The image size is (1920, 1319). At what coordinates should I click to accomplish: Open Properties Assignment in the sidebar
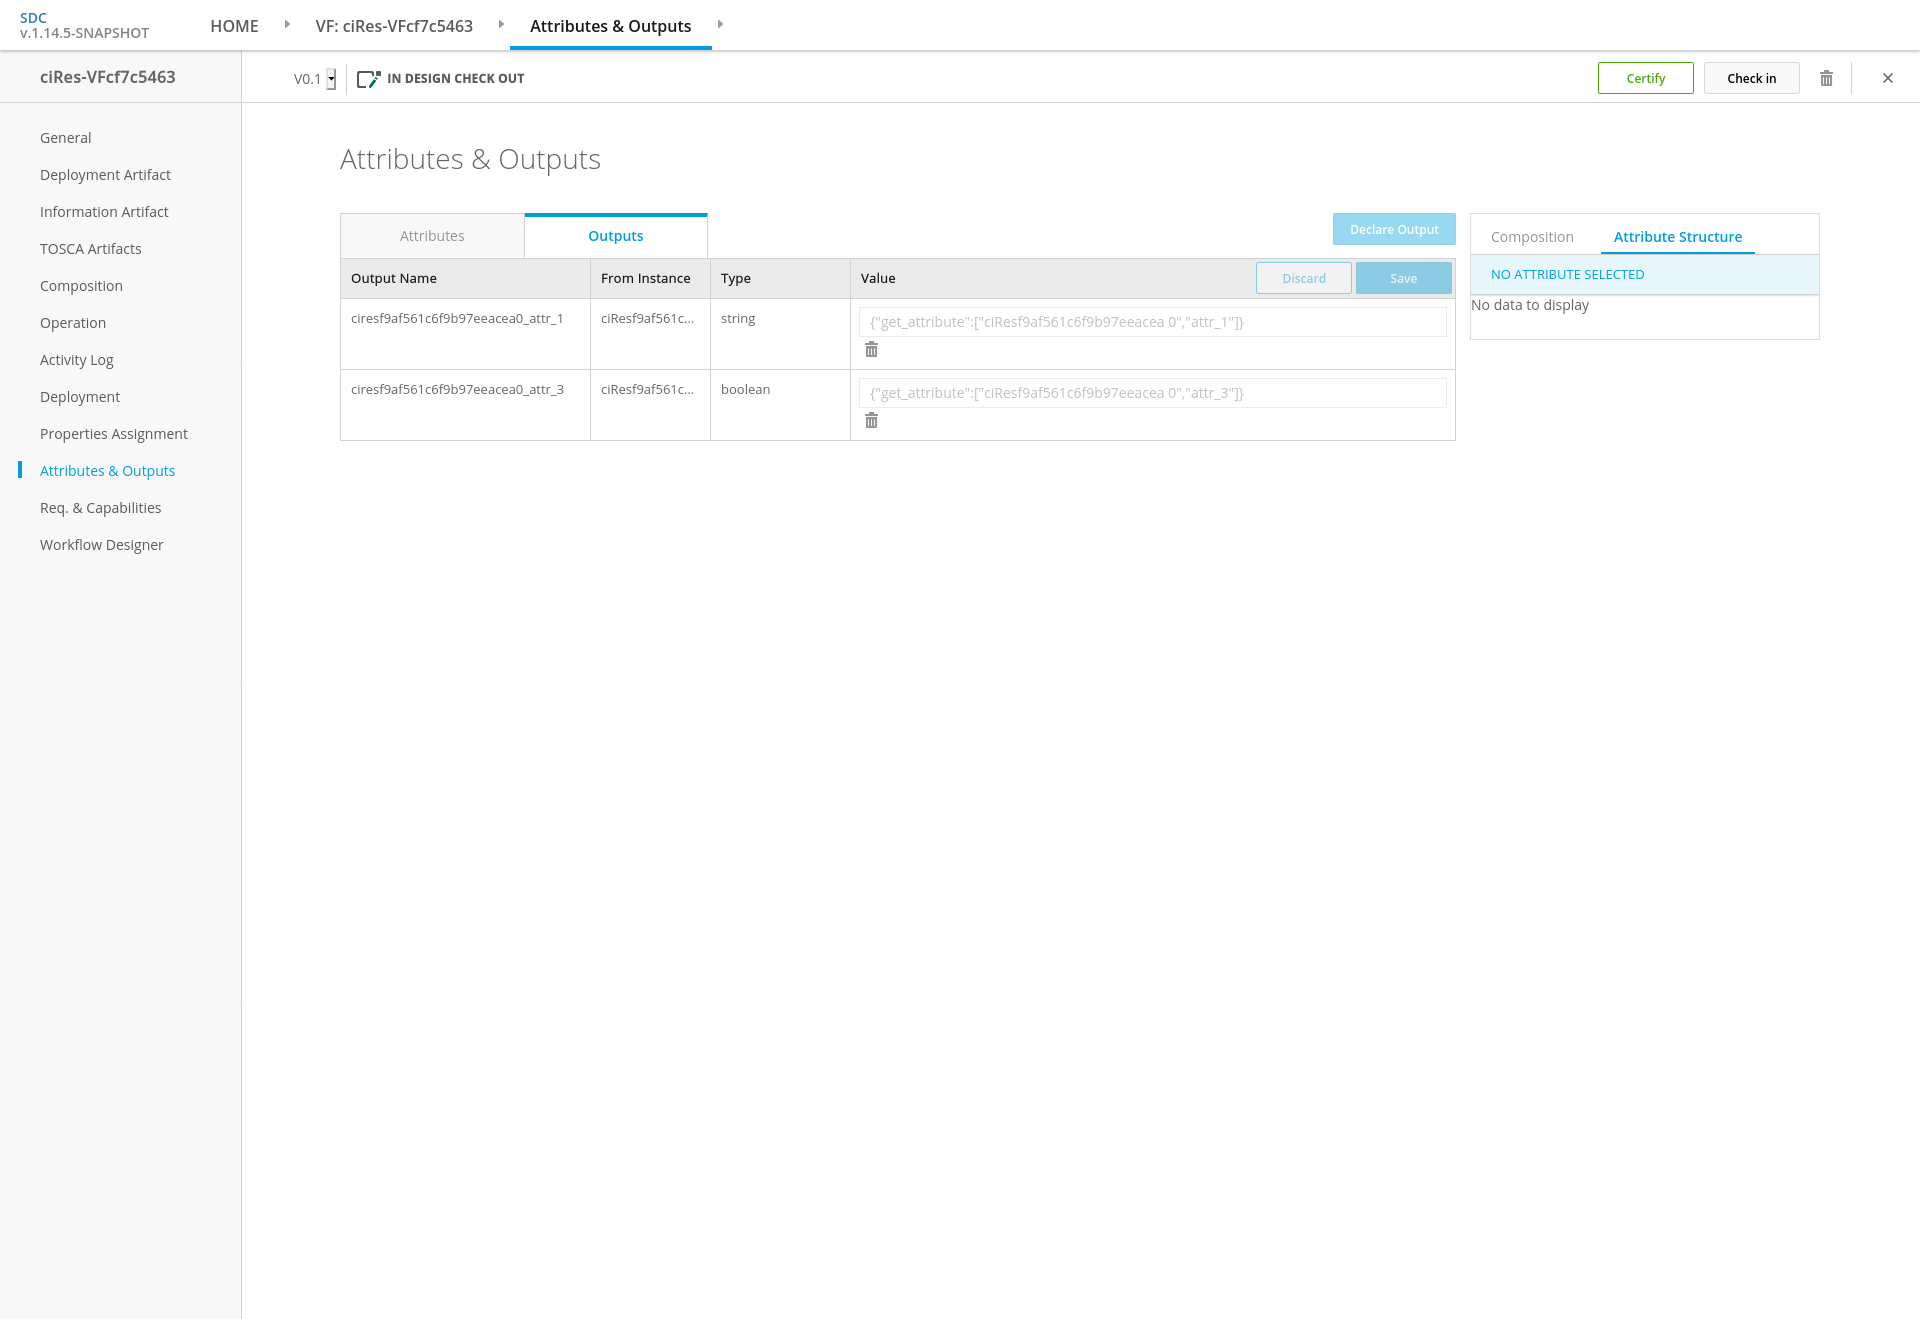point(114,434)
